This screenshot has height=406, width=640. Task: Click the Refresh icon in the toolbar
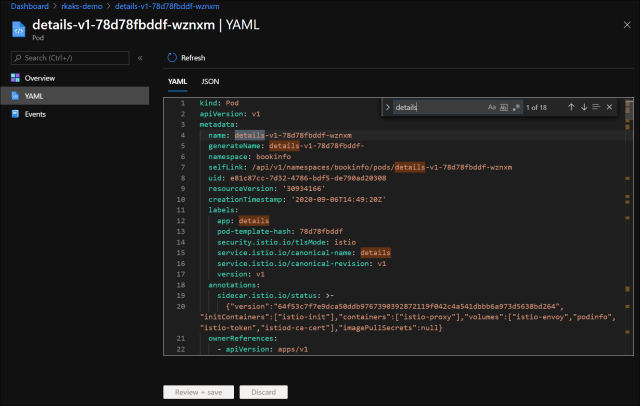pos(171,58)
